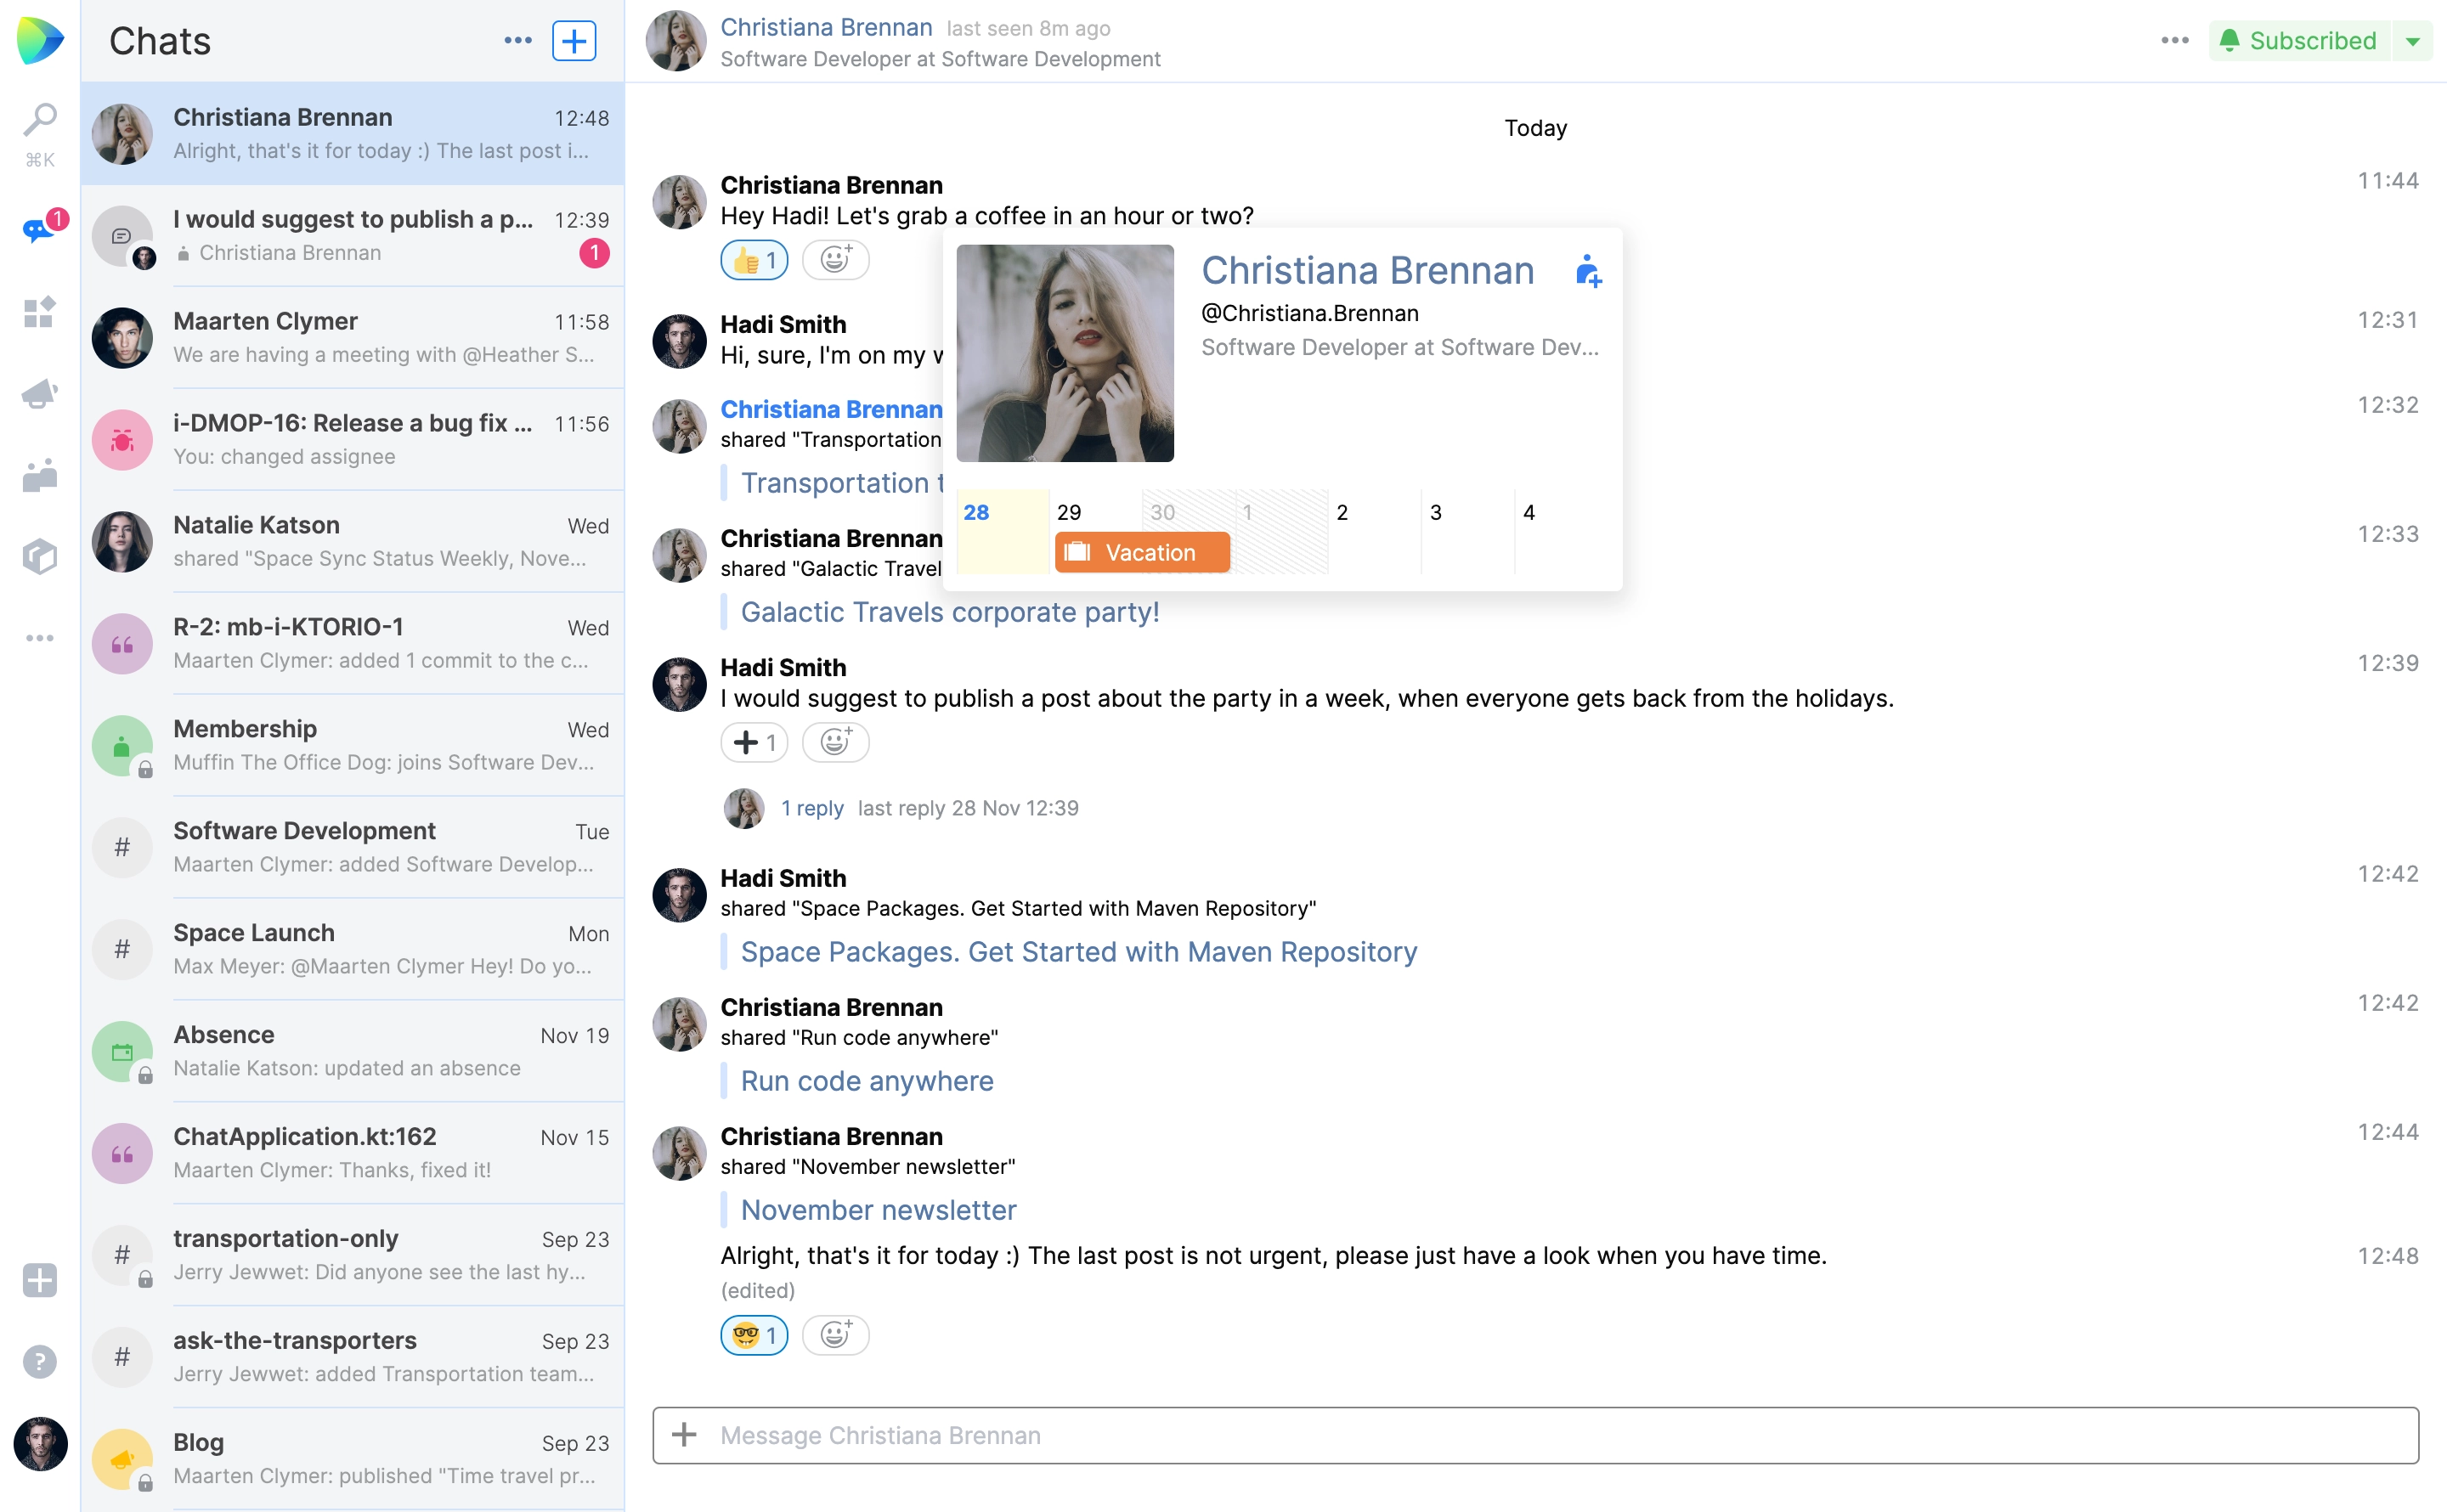This screenshot has height=1512, width=2447.
Task: Toggle the thumbs-up reaction on first message
Action: (755, 259)
